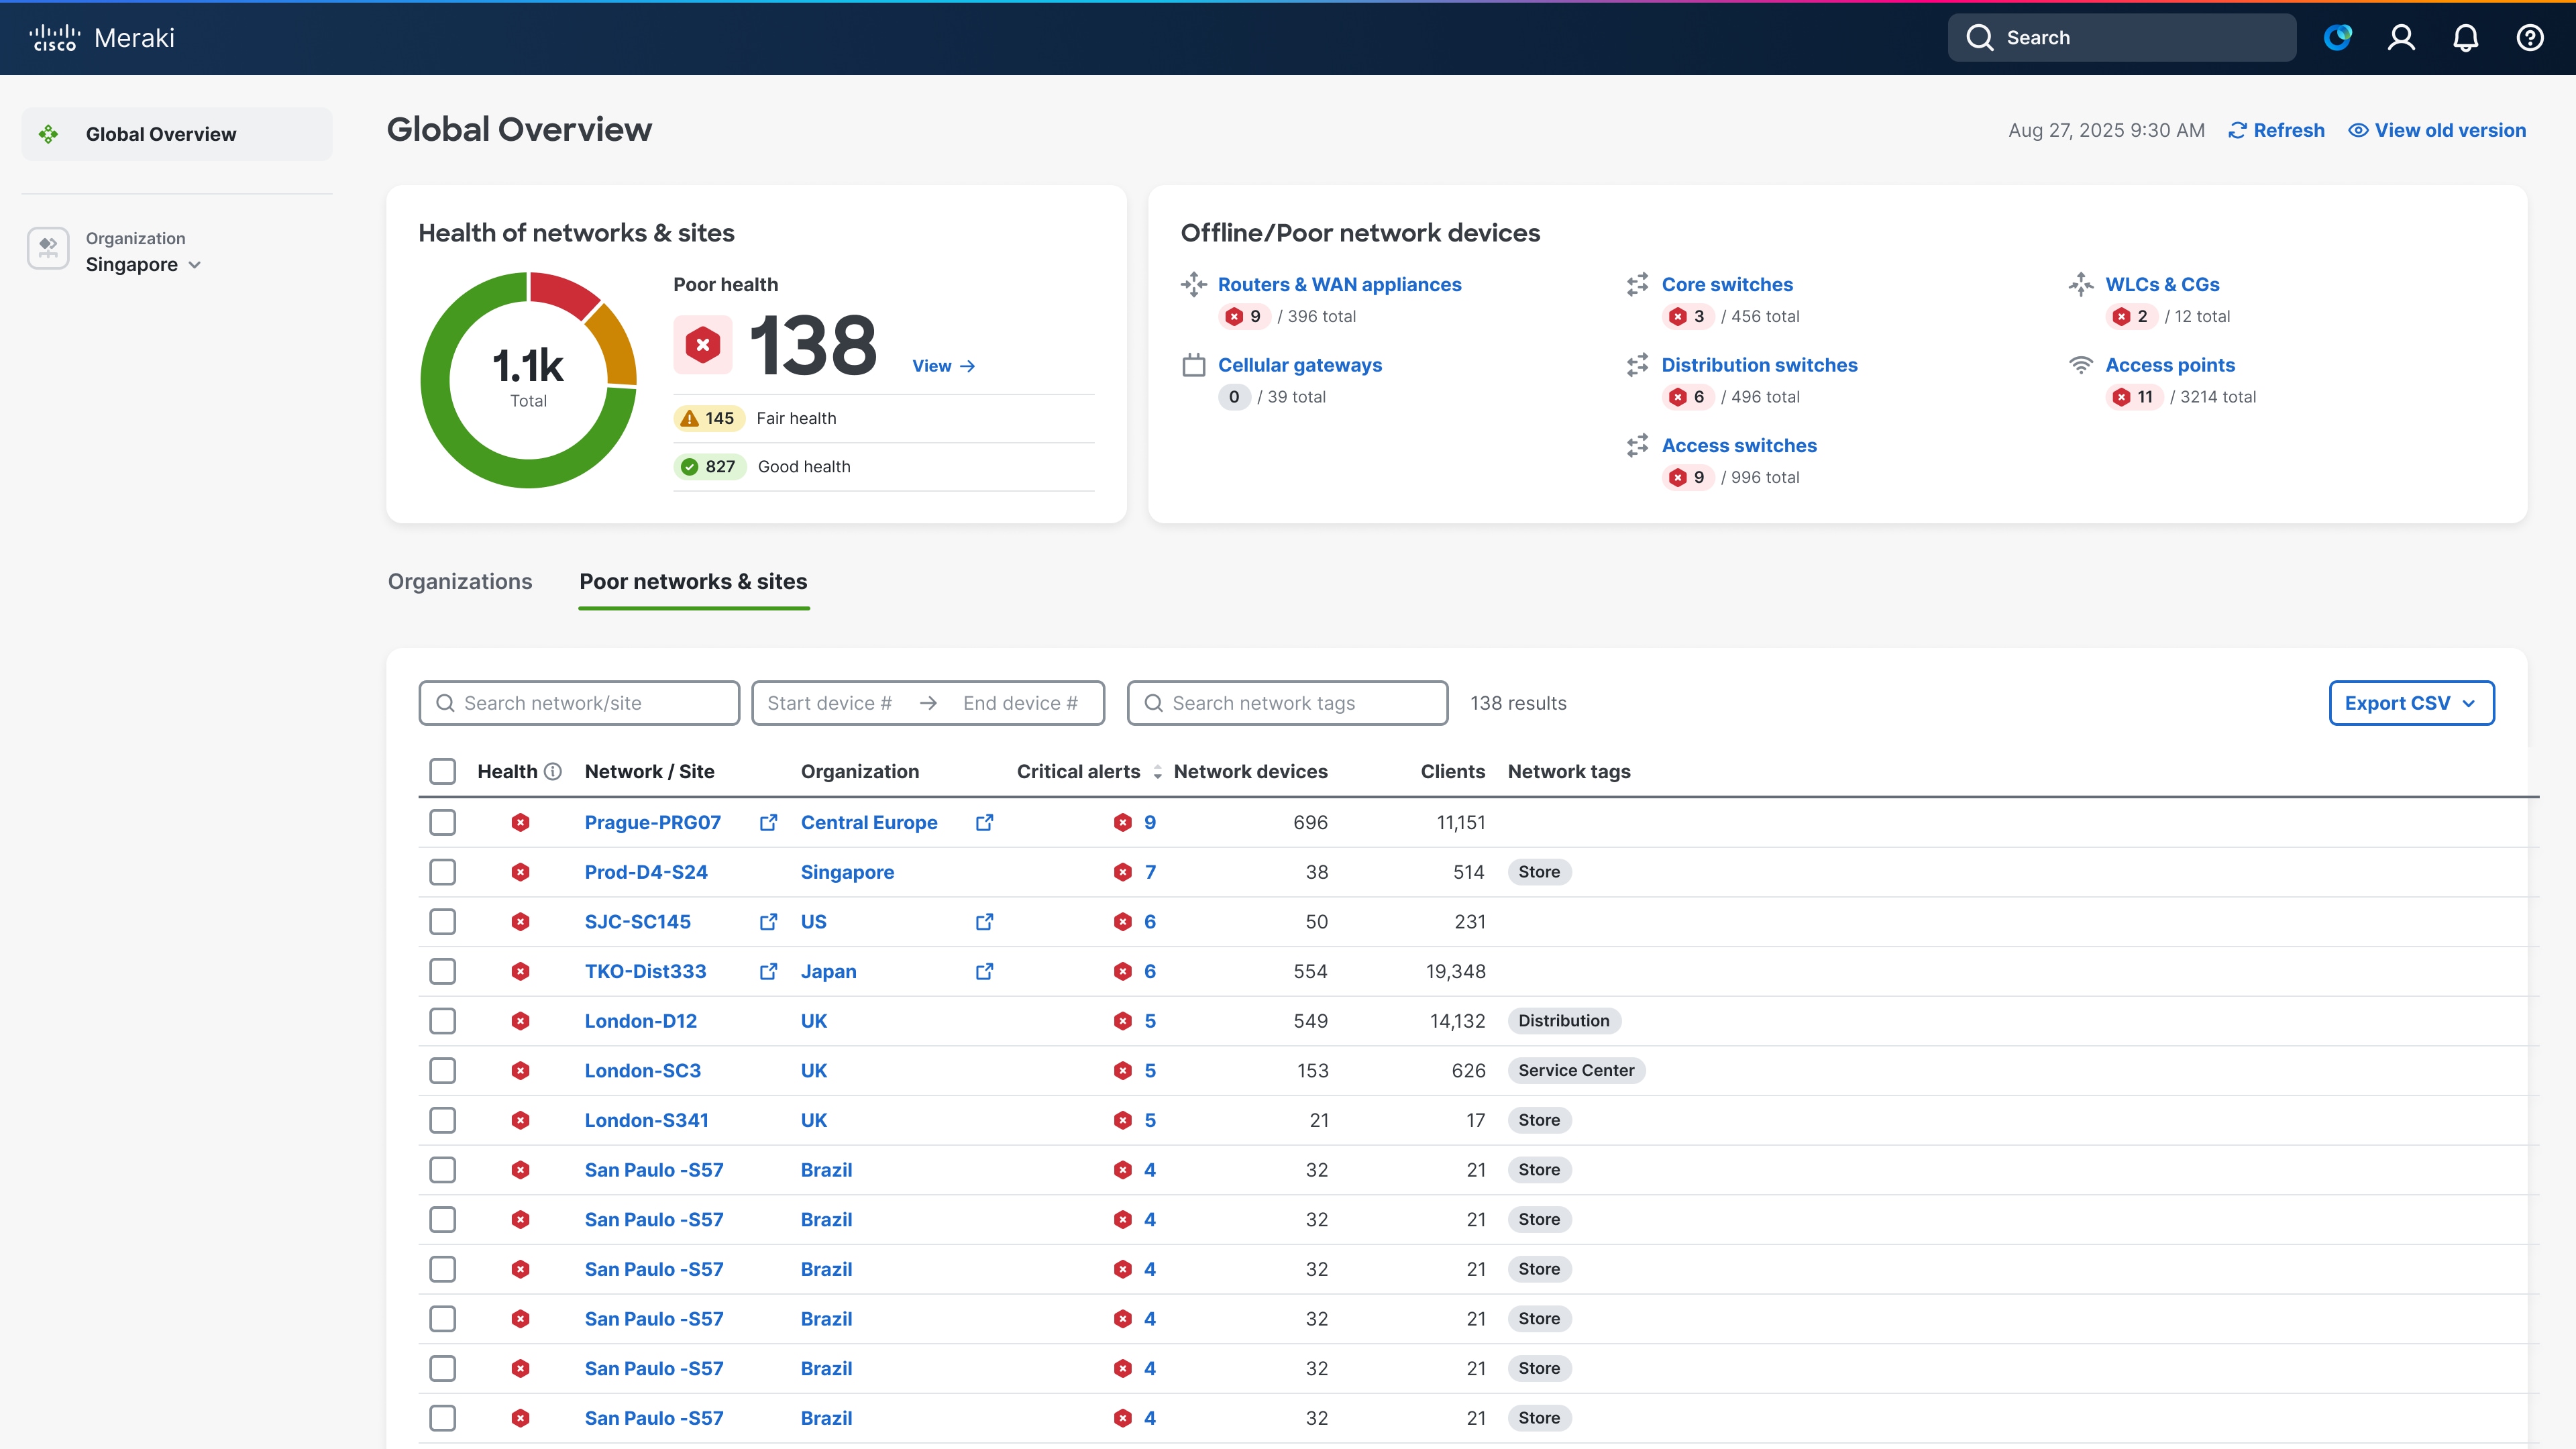Click the Cisco AI assistant icon
The height and width of the screenshot is (1449, 2576).
click(2337, 38)
